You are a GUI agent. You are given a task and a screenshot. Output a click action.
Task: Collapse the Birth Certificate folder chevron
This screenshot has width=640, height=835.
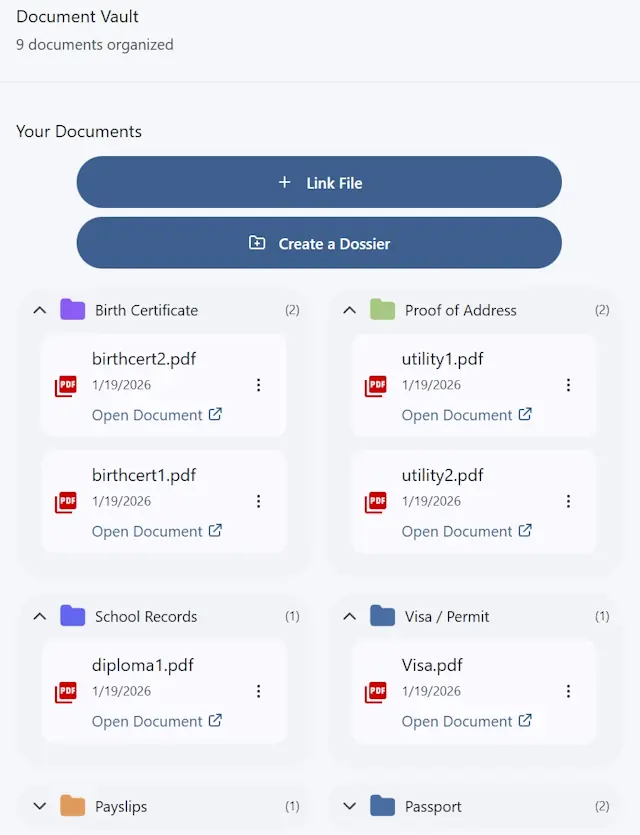point(40,310)
